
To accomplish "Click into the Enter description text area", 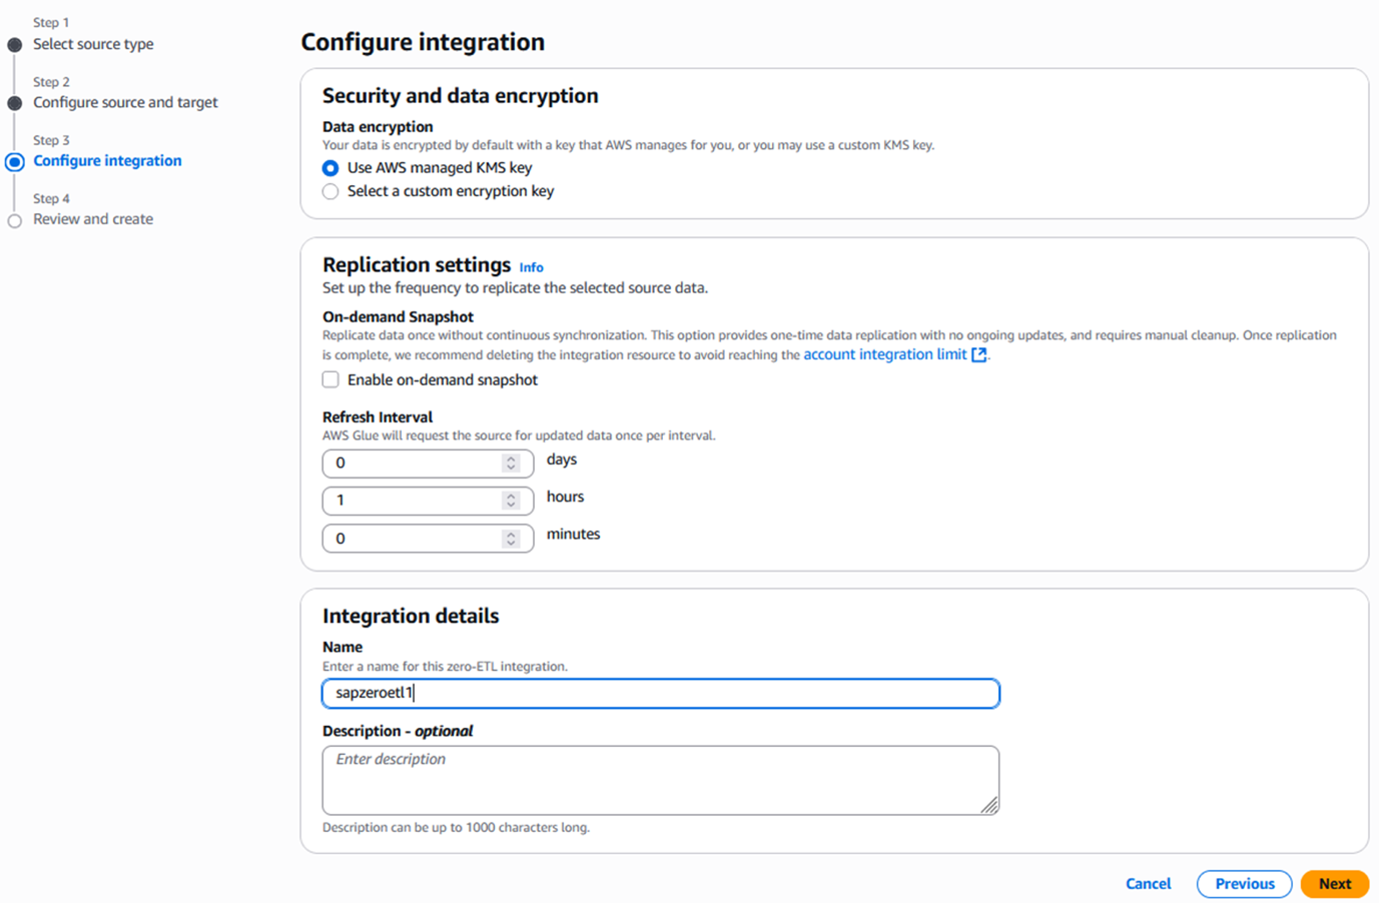I will pos(660,780).
